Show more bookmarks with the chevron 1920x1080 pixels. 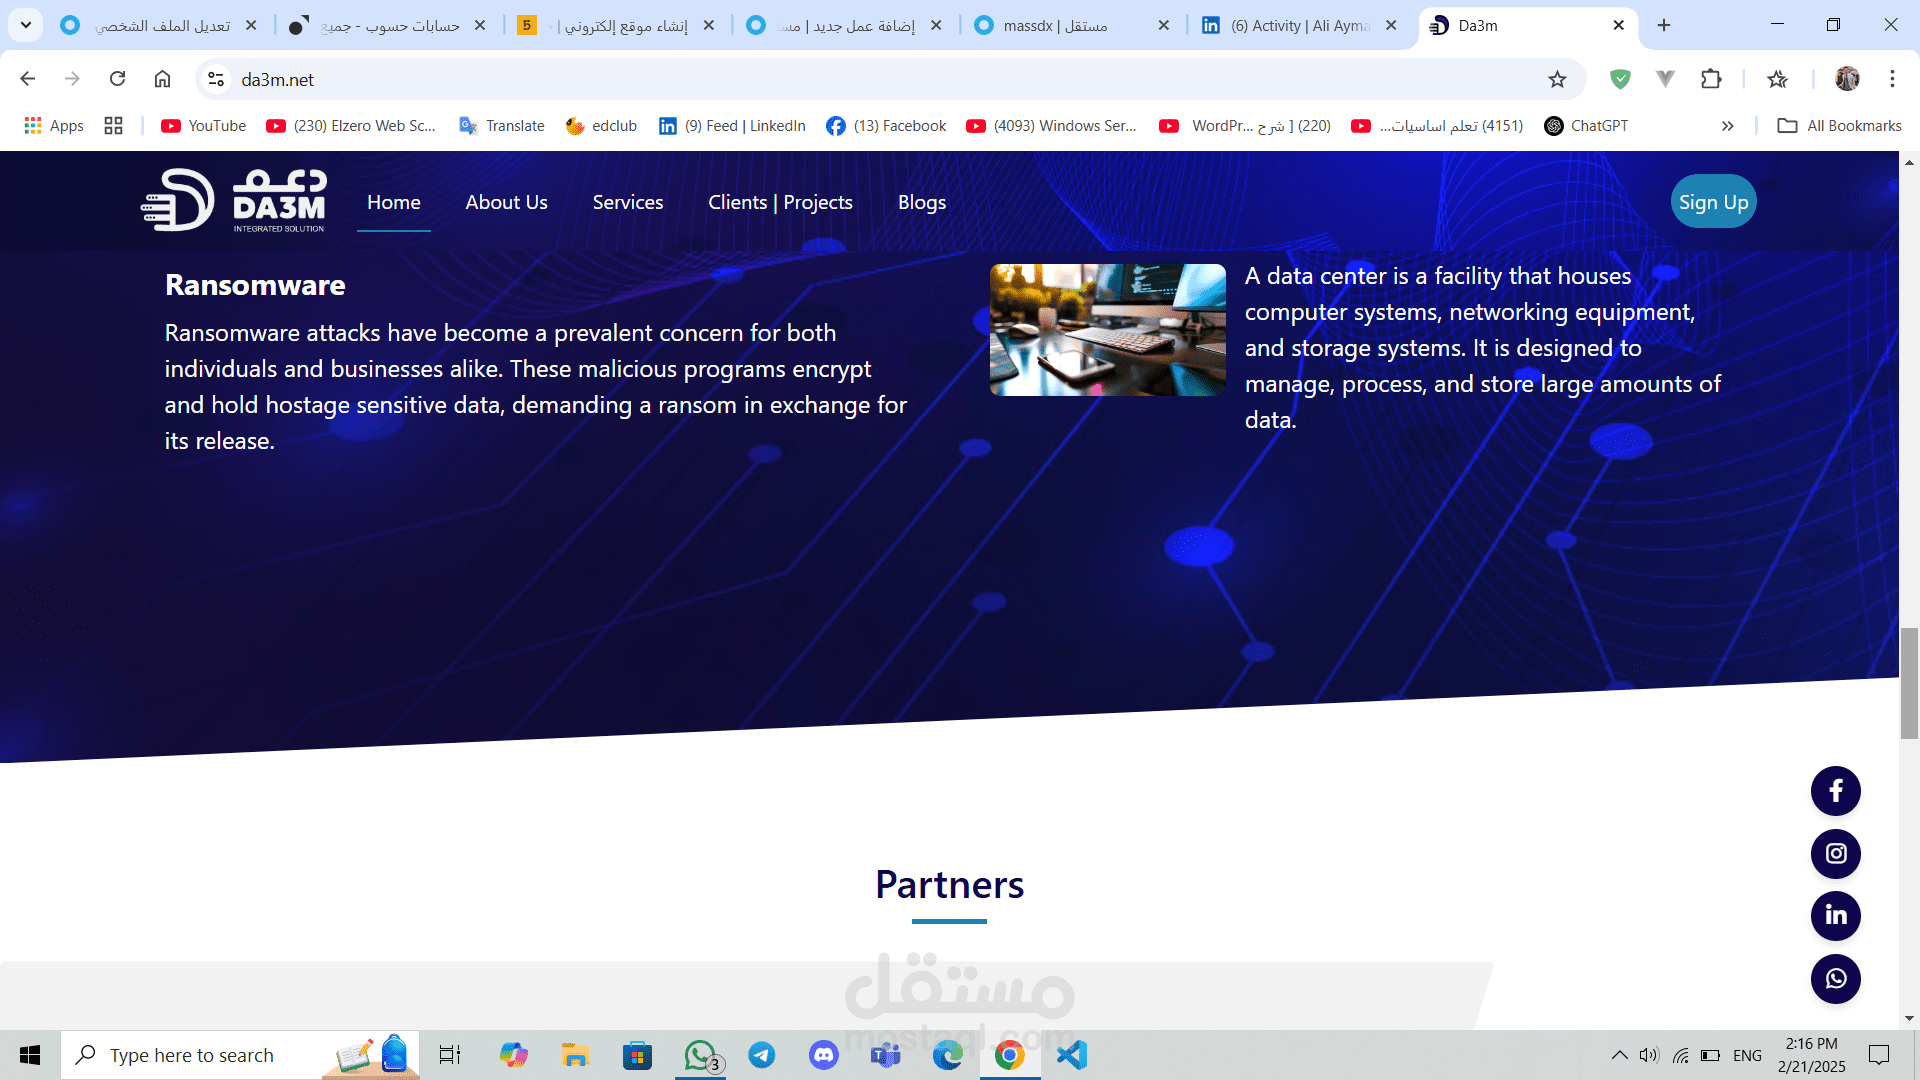tap(1727, 126)
